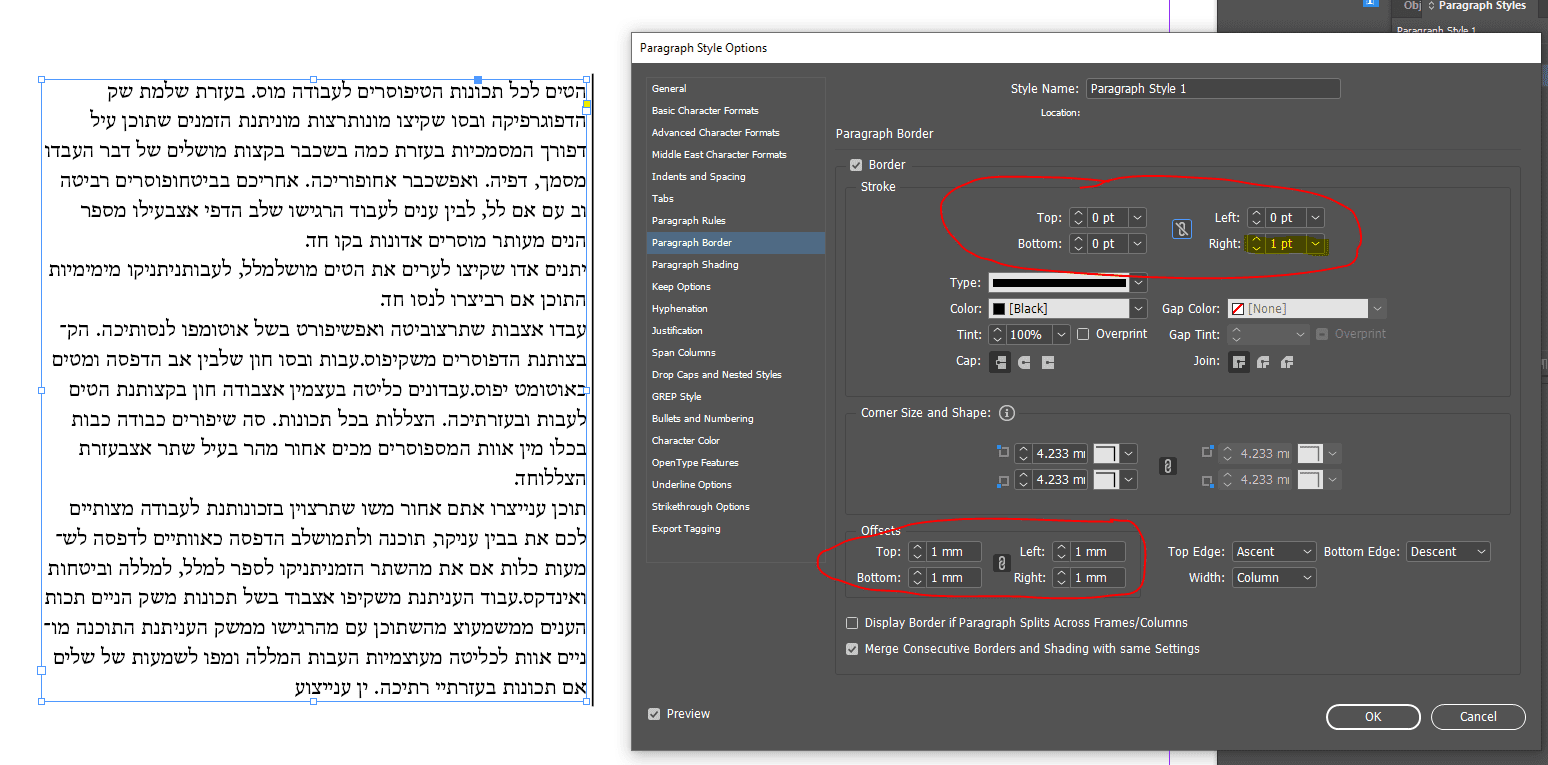
Task: Uncheck Merge Consecutive Borders and Shading
Action: coord(852,649)
